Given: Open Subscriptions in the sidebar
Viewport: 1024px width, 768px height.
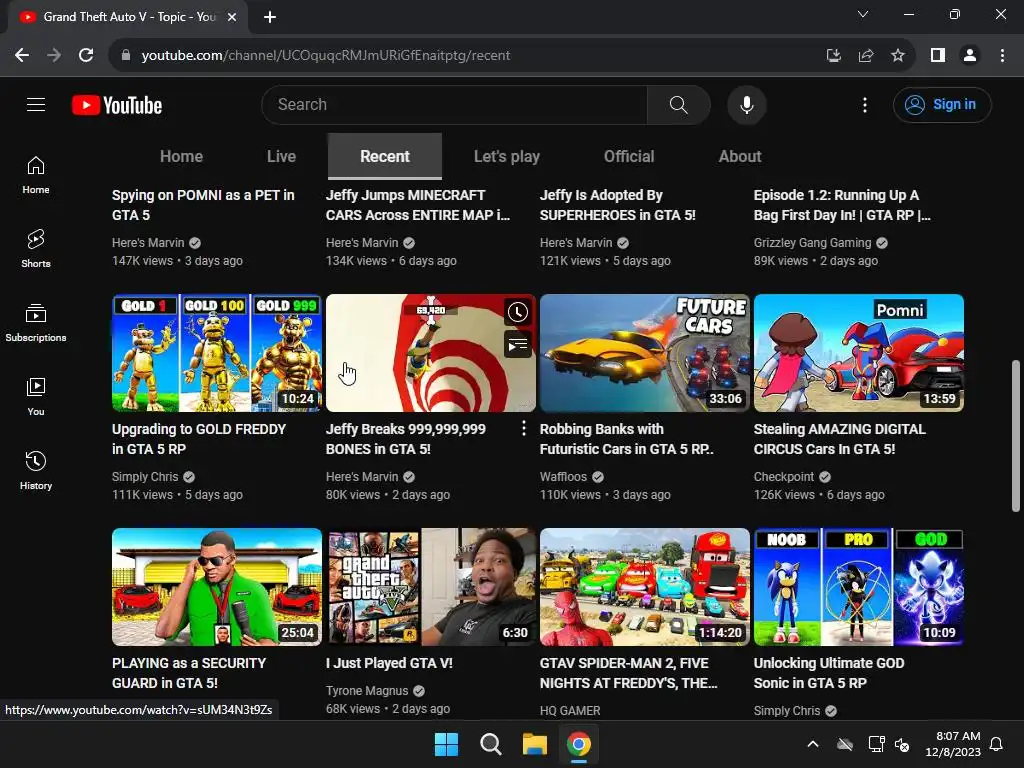Looking at the screenshot, I should (x=36, y=323).
